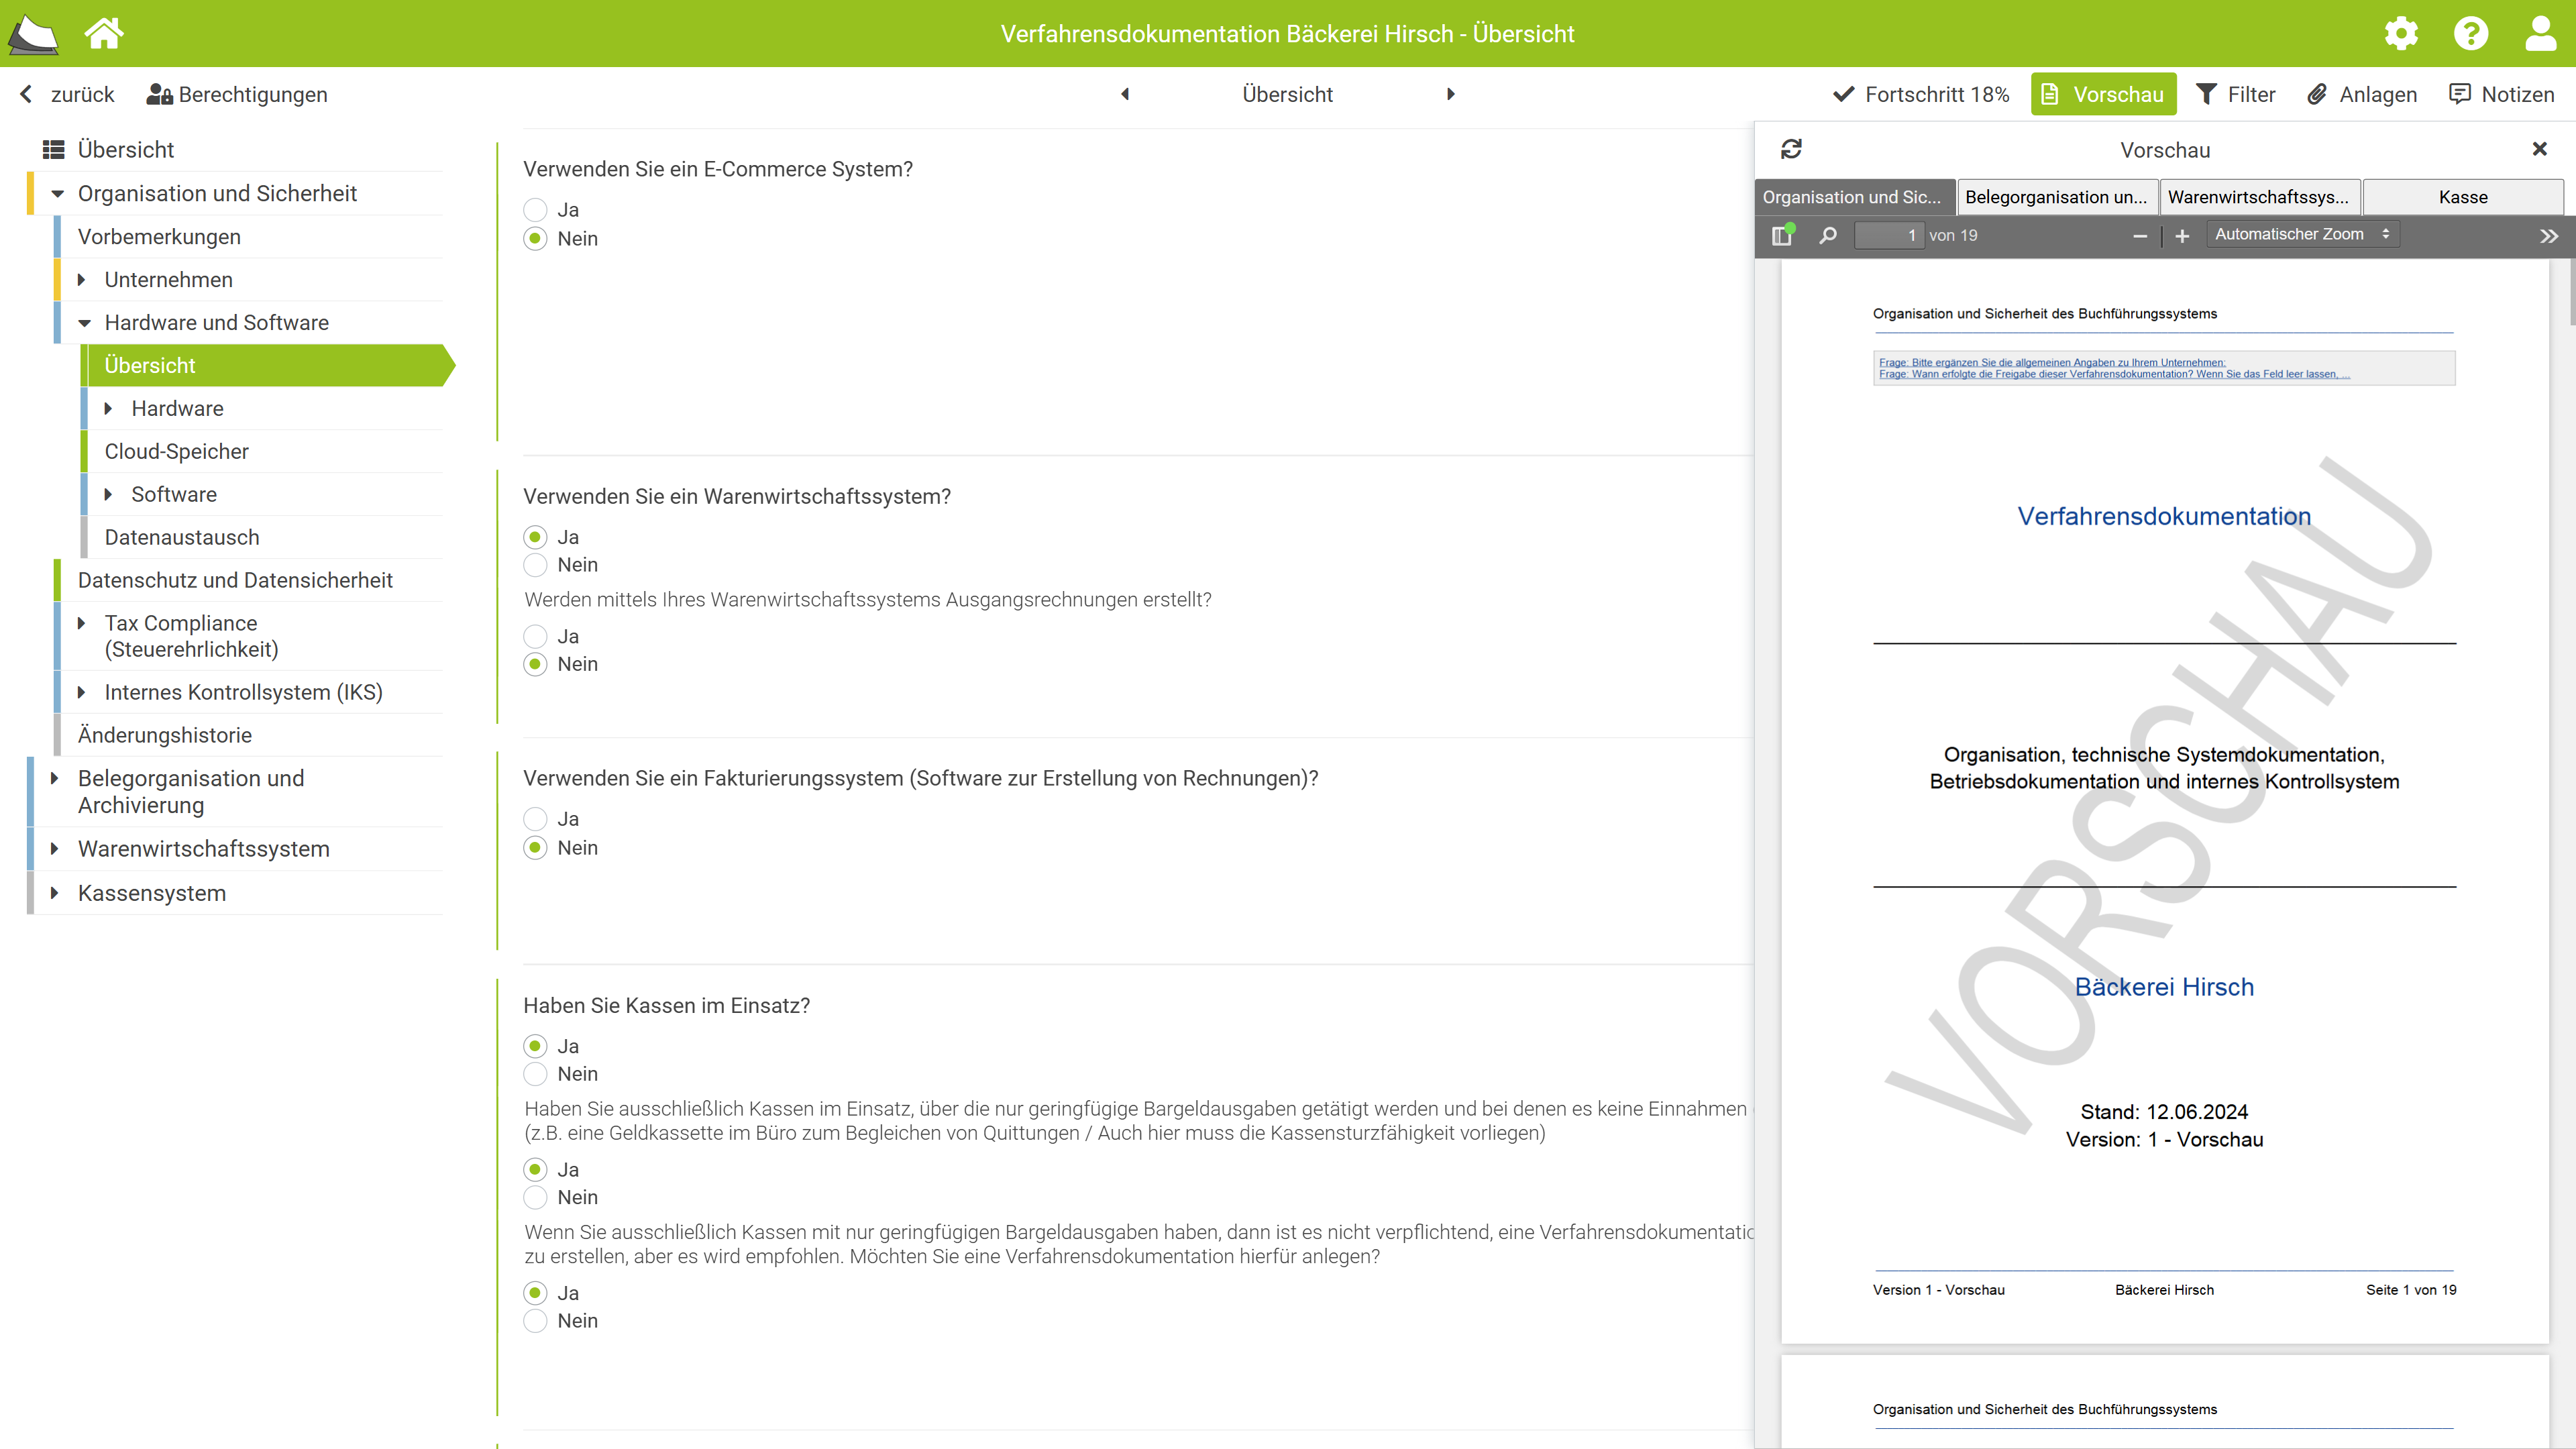Close the Vorschau panel
The image size is (2576, 1449).
coord(2539,149)
